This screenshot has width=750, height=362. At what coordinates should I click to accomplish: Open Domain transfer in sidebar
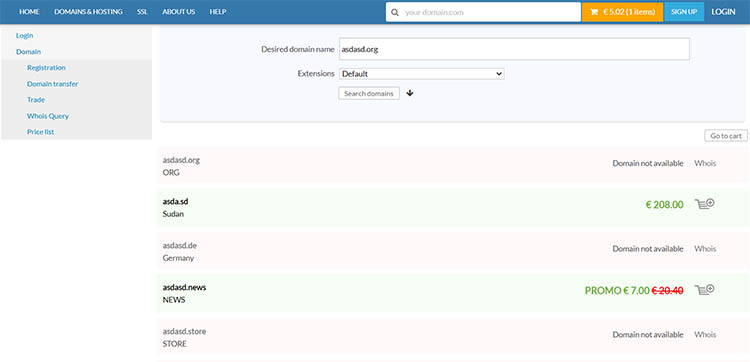(x=53, y=84)
